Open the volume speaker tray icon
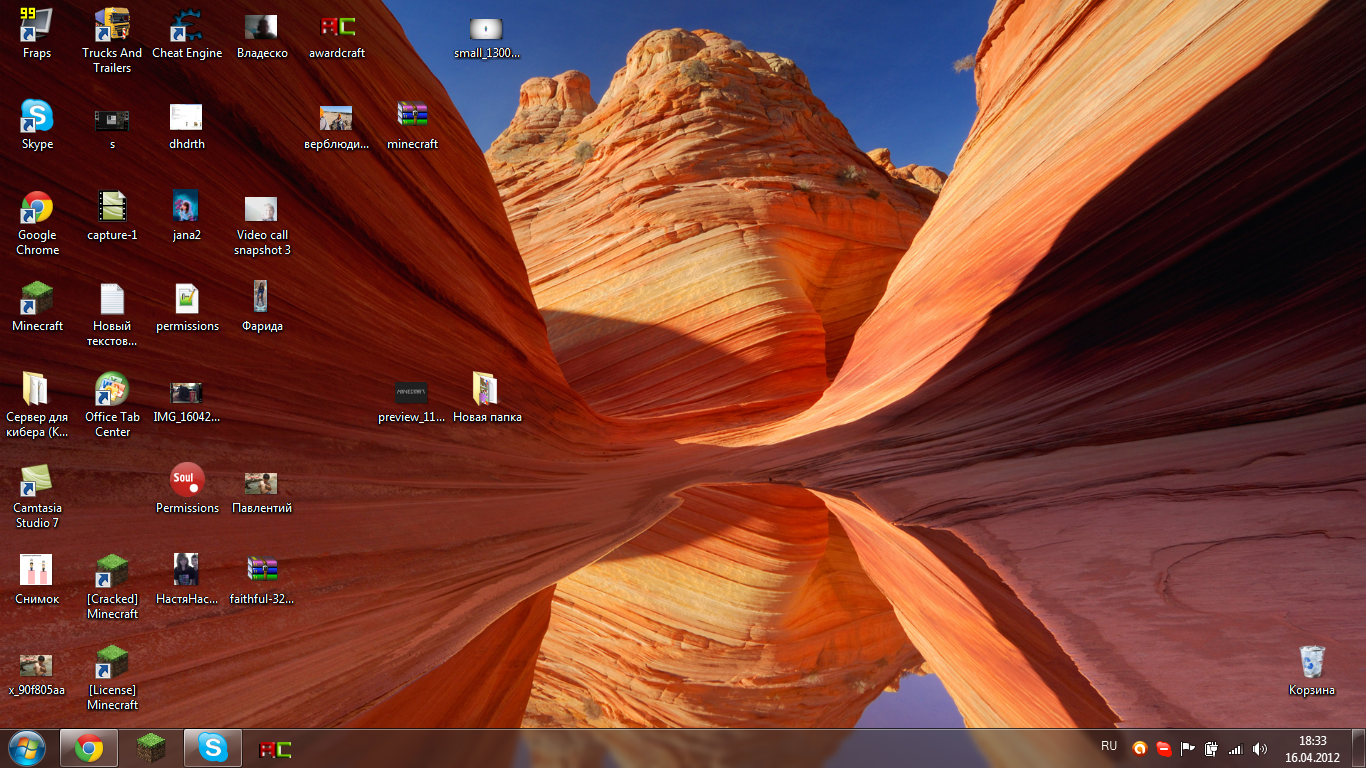The width and height of the screenshot is (1366, 768). [x=1260, y=749]
